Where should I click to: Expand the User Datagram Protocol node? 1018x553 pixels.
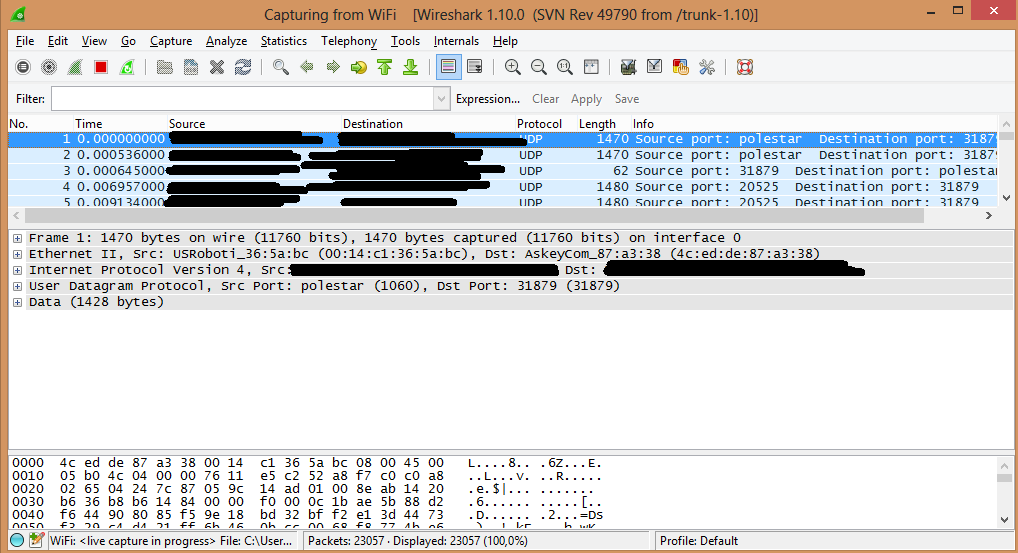click(x=18, y=286)
